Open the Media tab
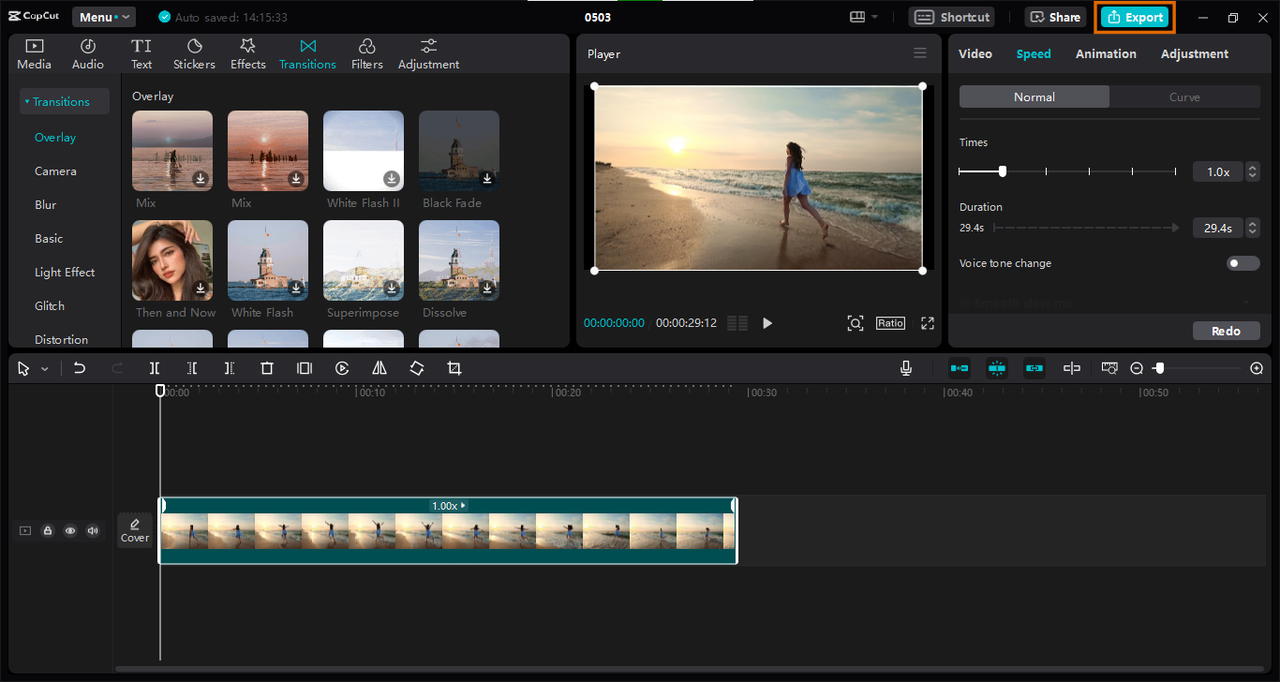 coord(34,54)
